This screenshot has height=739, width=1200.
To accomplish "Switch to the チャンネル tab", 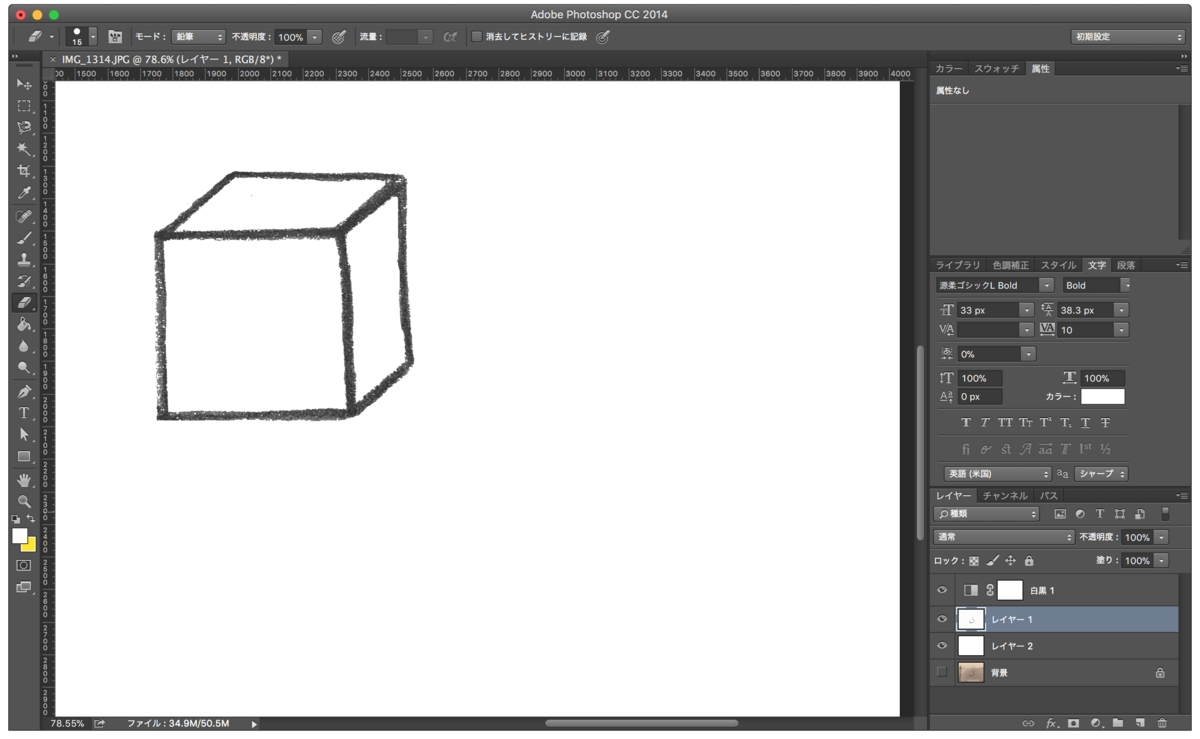I will point(1005,496).
